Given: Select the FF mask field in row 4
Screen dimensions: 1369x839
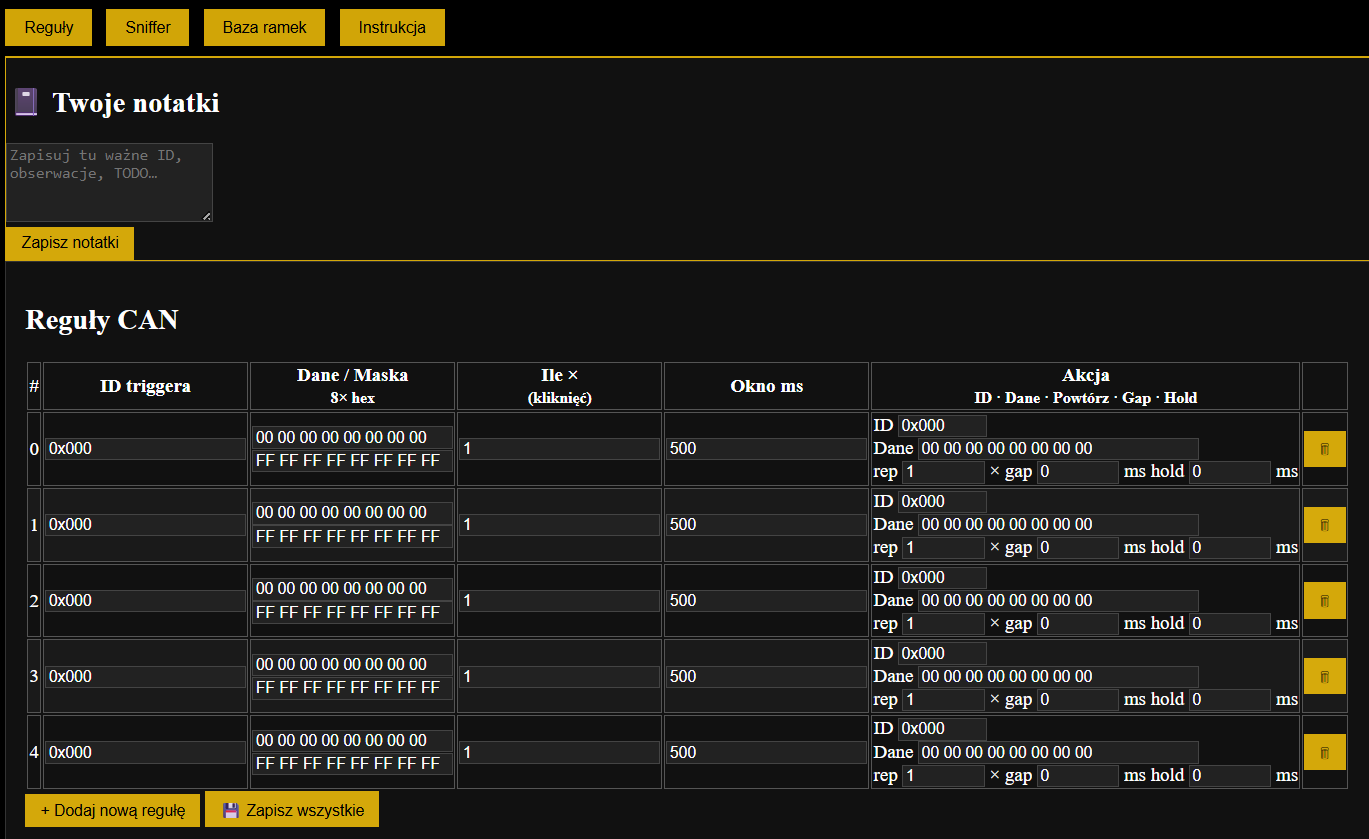Looking at the screenshot, I should click(x=352, y=764).
